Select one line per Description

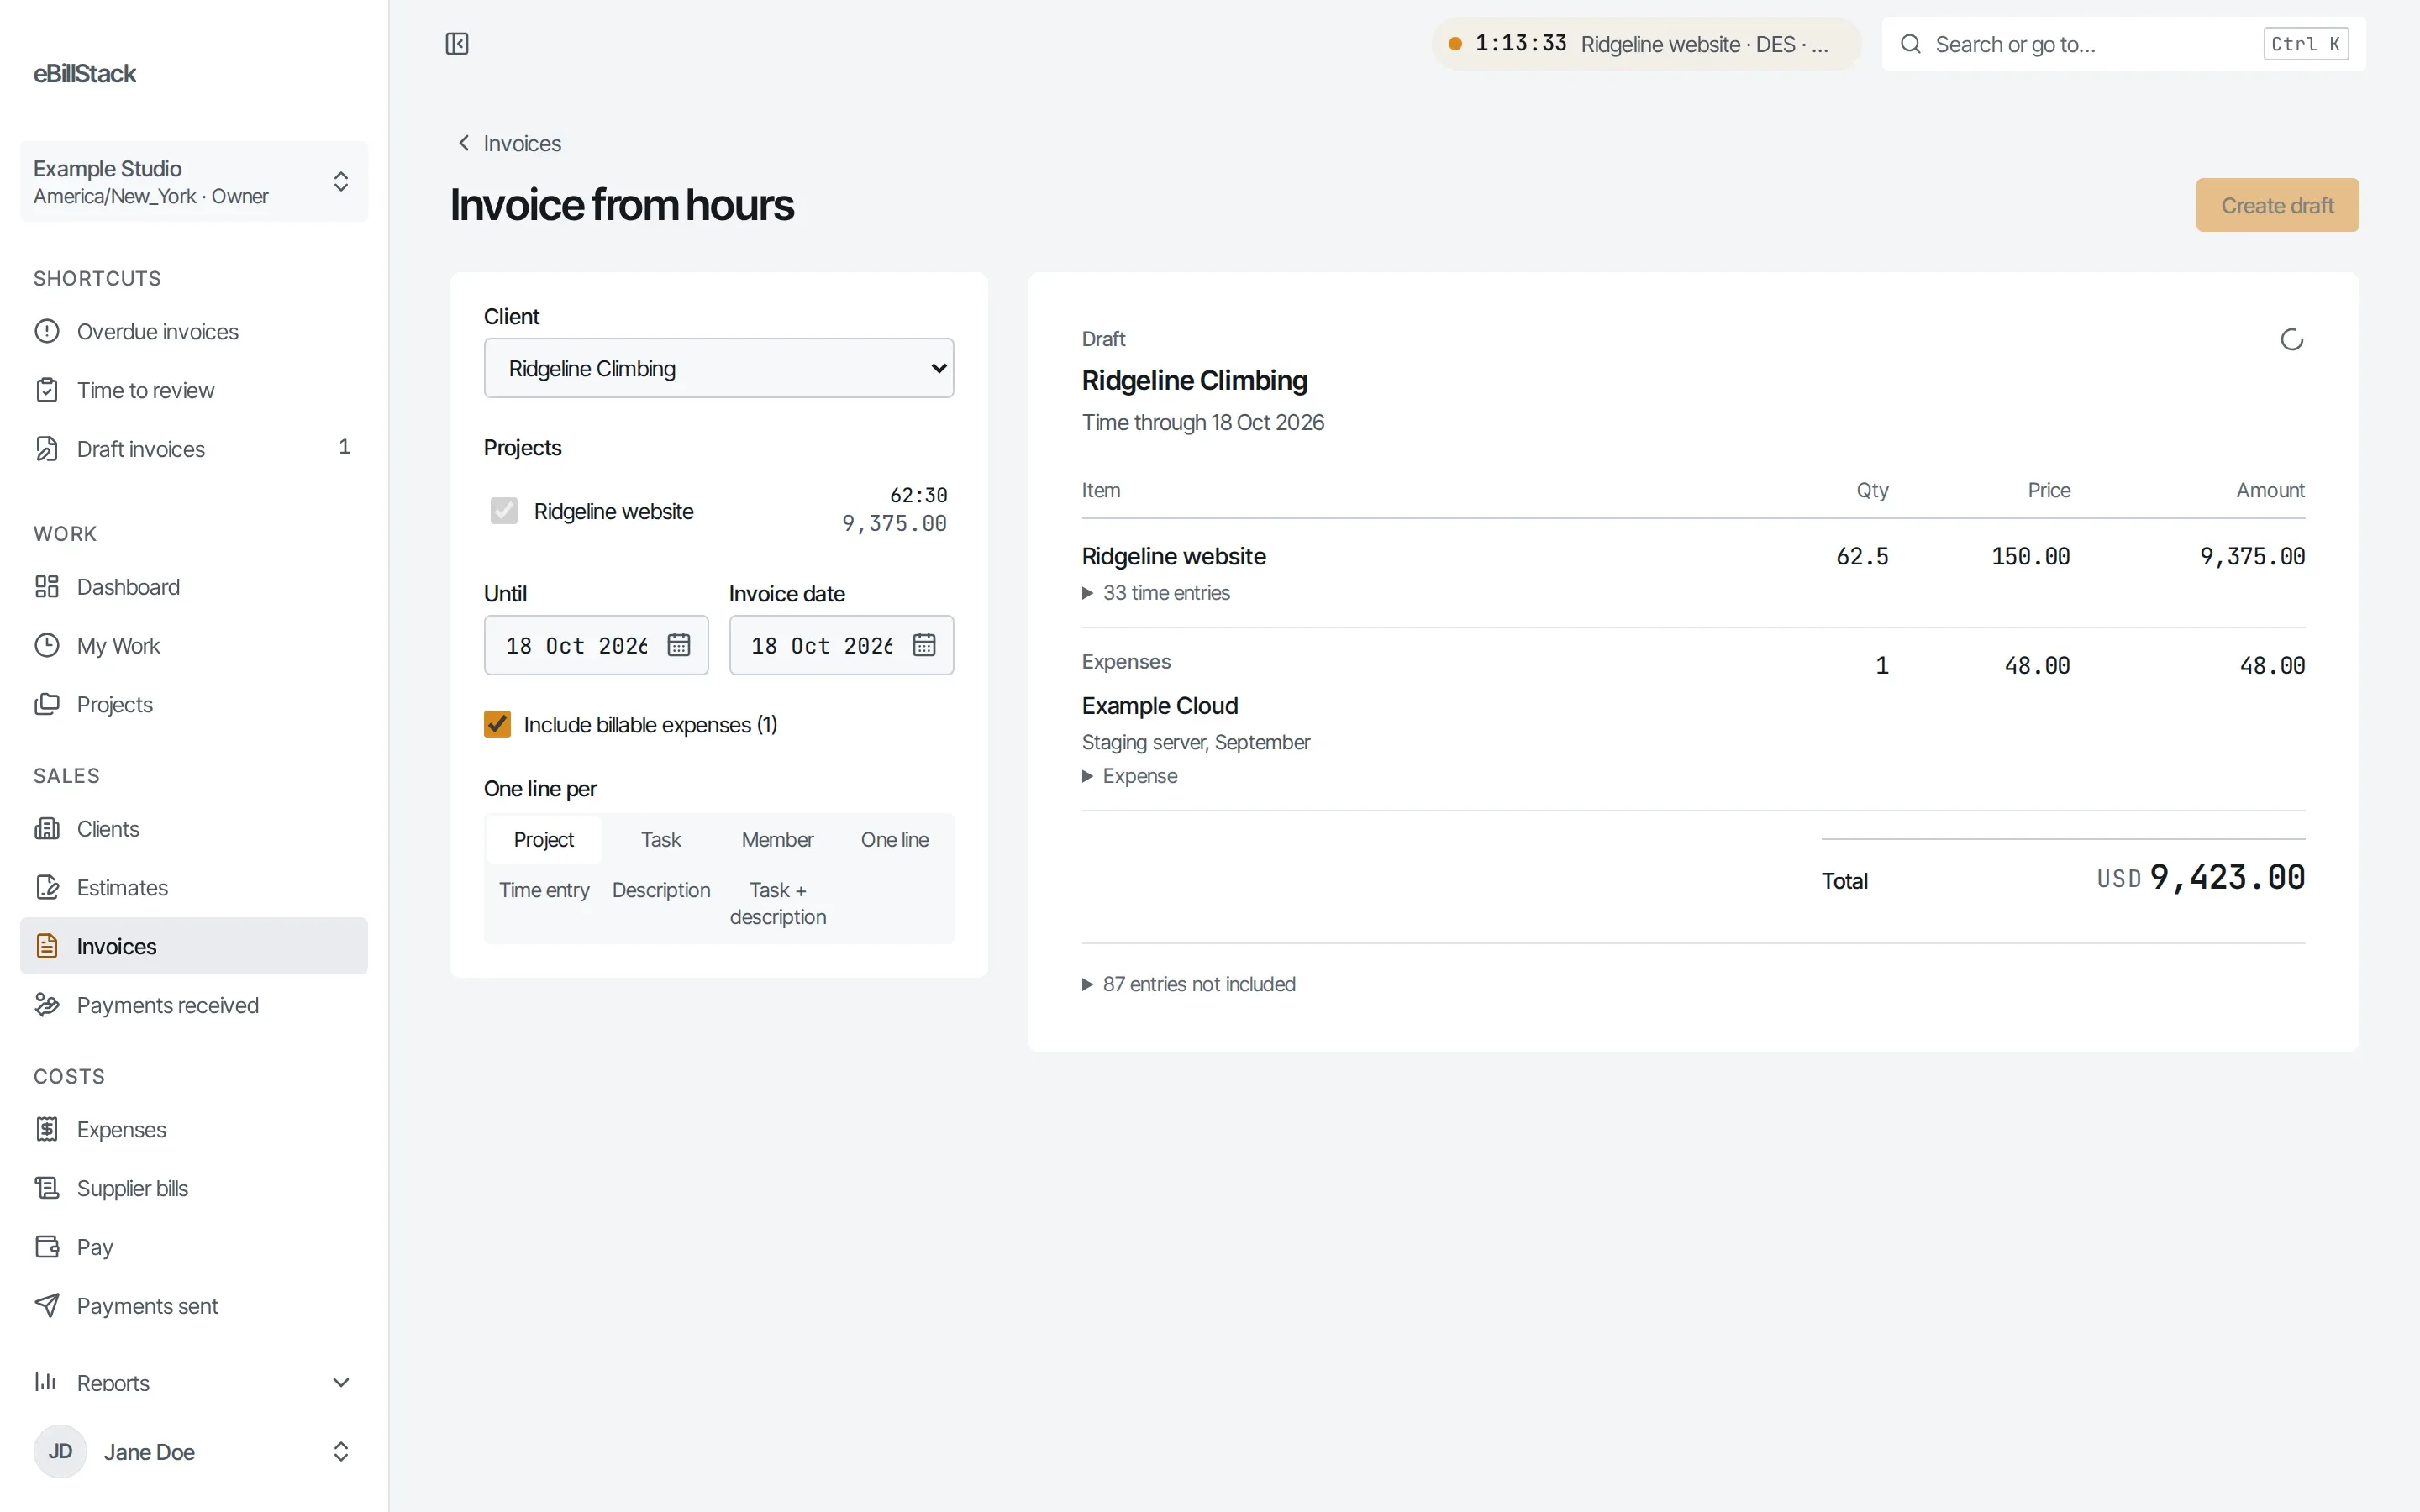click(661, 890)
